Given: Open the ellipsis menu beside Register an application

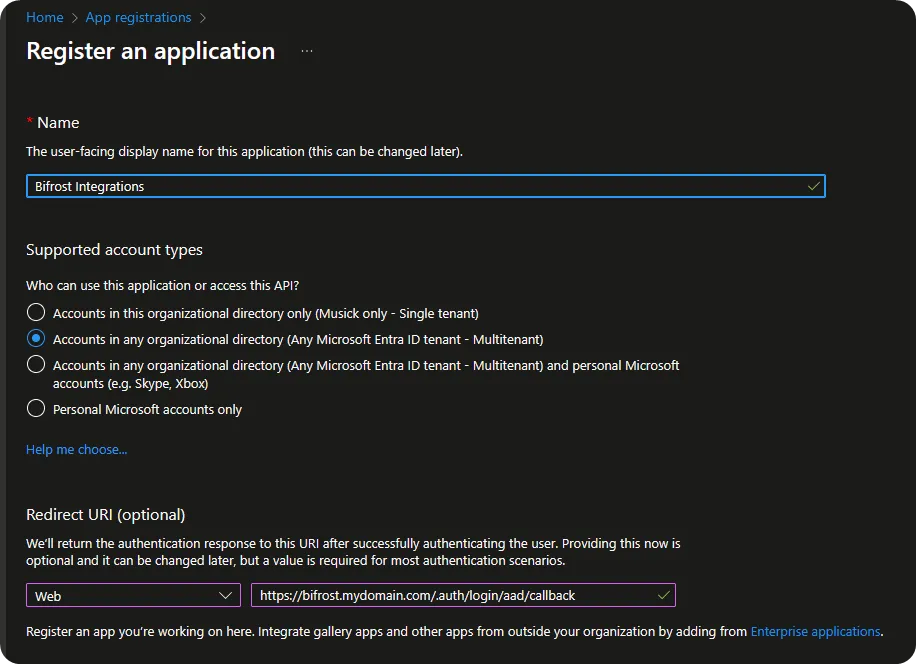Looking at the screenshot, I should coord(307,51).
